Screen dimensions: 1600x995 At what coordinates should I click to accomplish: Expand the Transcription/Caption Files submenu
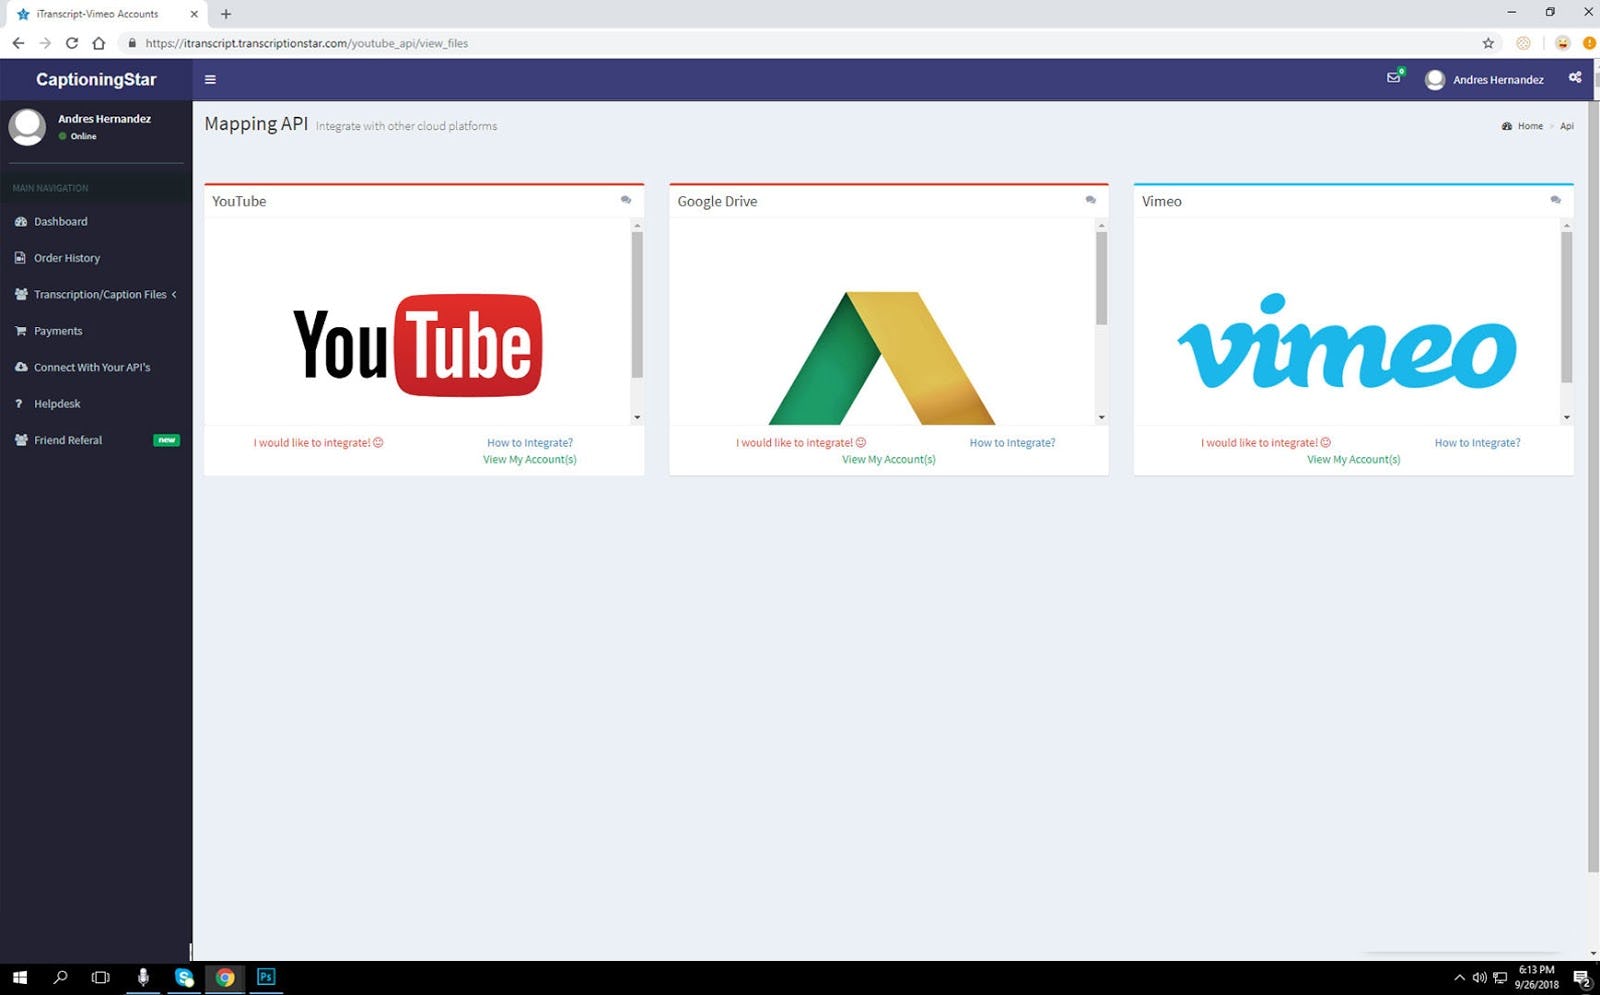coord(100,294)
